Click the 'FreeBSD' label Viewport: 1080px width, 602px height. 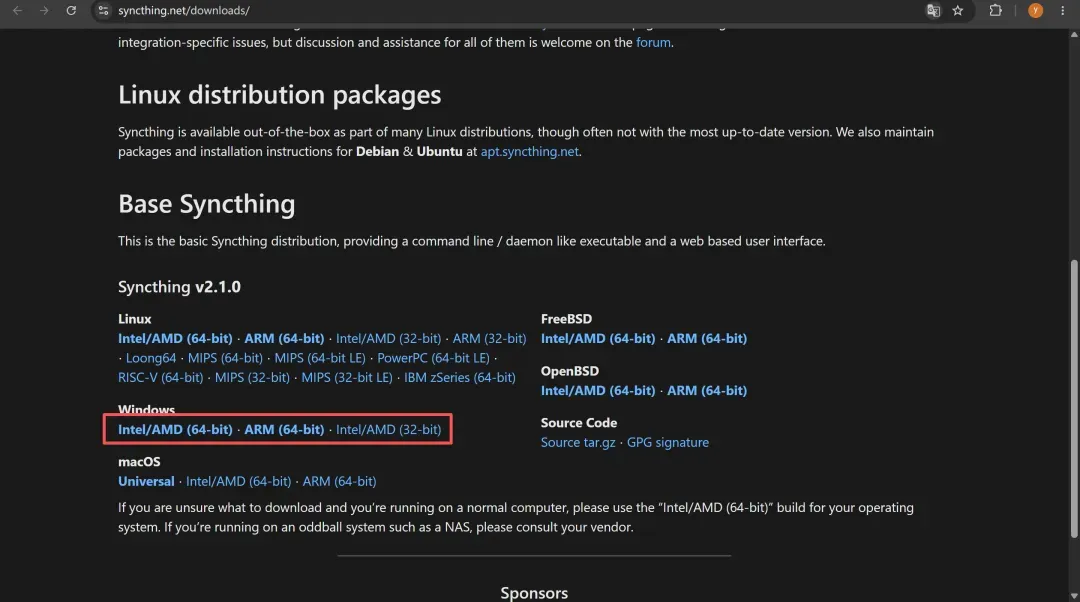coord(566,319)
